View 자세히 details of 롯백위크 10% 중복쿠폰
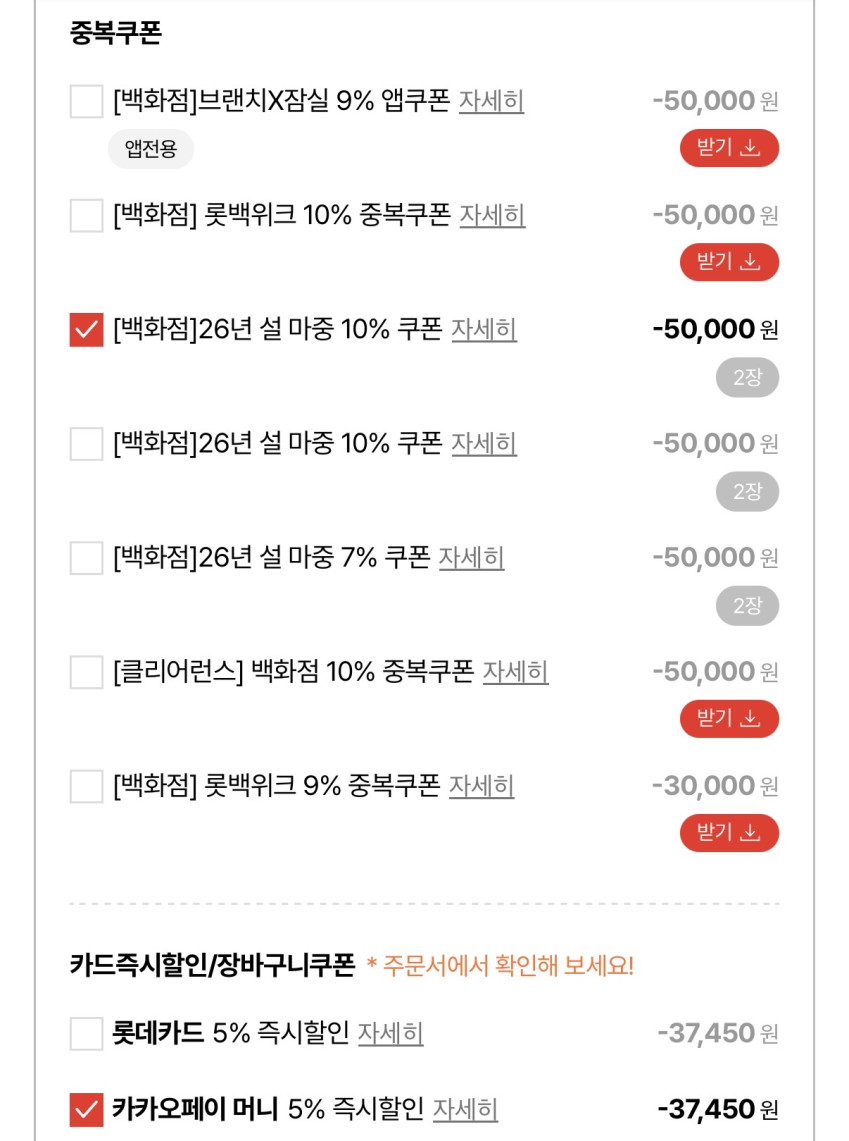This screenshot has width=849, height=1141. [x=492, y=215]
